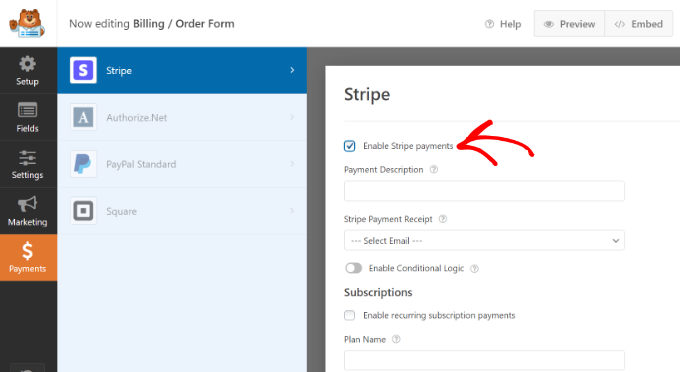
Task: Click the Enable Conditional Logic help icon
Action: [x=474, y=269]
